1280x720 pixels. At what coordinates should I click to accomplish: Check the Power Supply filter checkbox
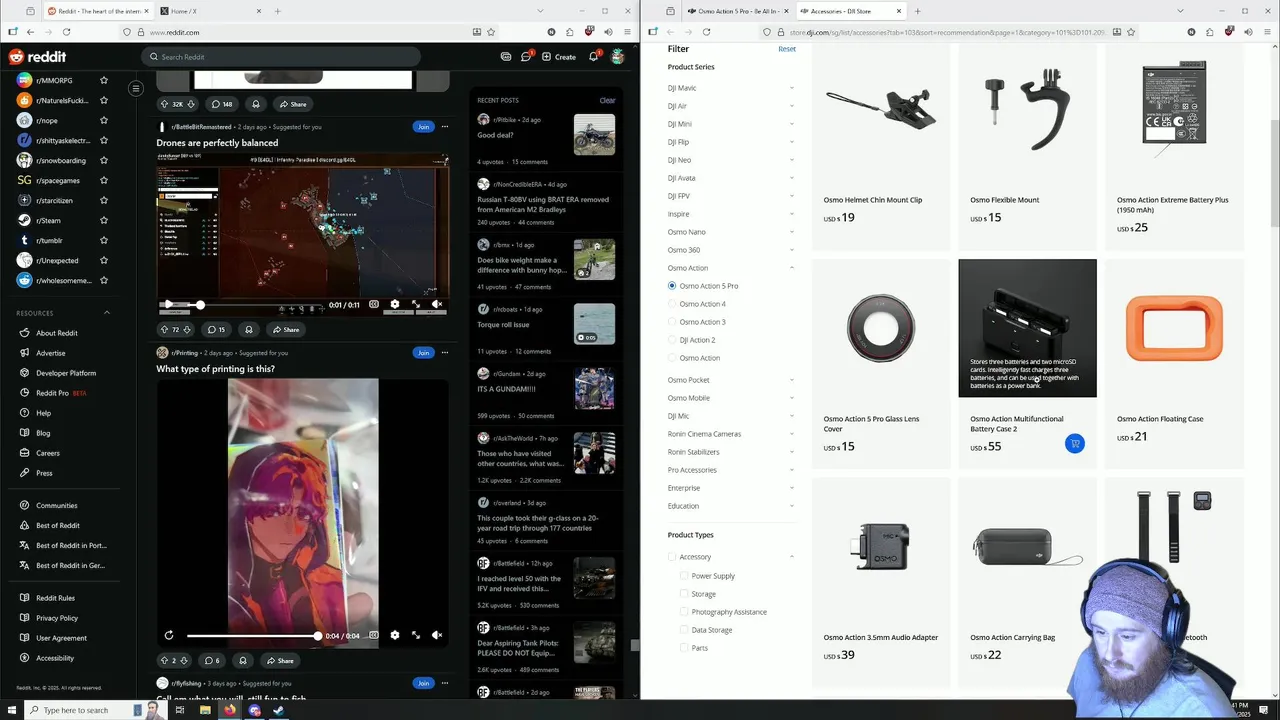[684, 576]
